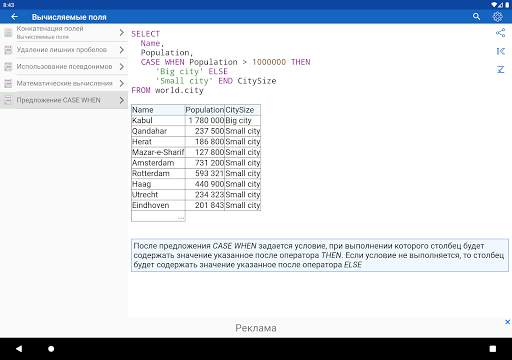Select the Предложение CASE WHEN lesson
The height and width of the screenshot is (360, 512).
click(x=64, y=100)
